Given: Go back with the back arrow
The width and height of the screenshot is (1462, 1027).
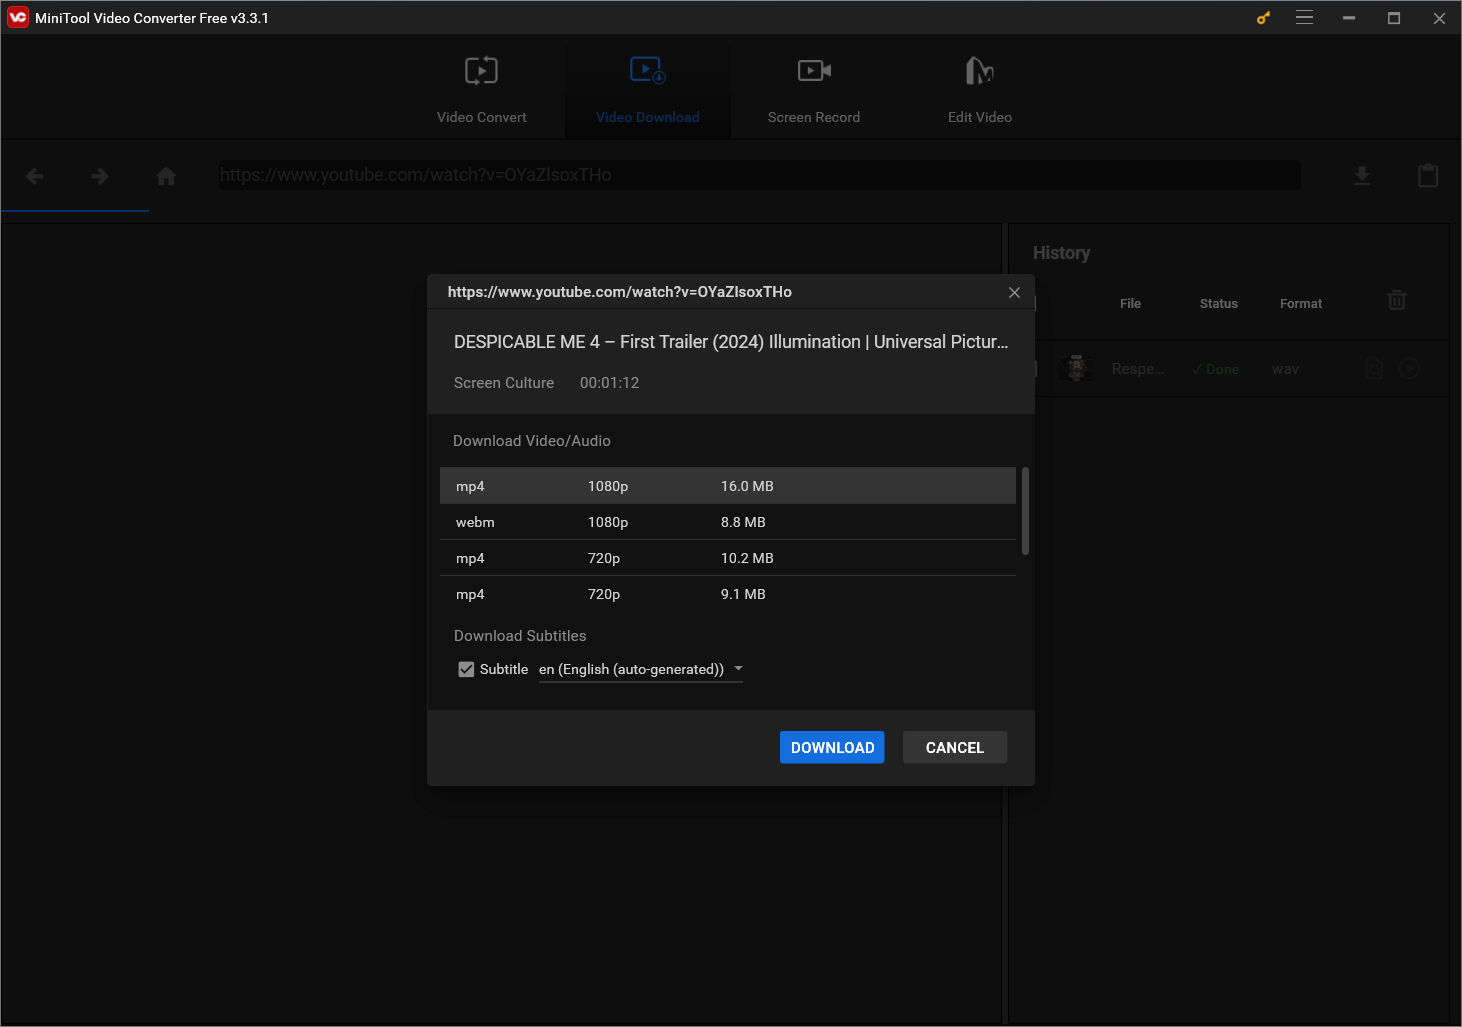Looking at the screenshot, I should pos(35,177).
